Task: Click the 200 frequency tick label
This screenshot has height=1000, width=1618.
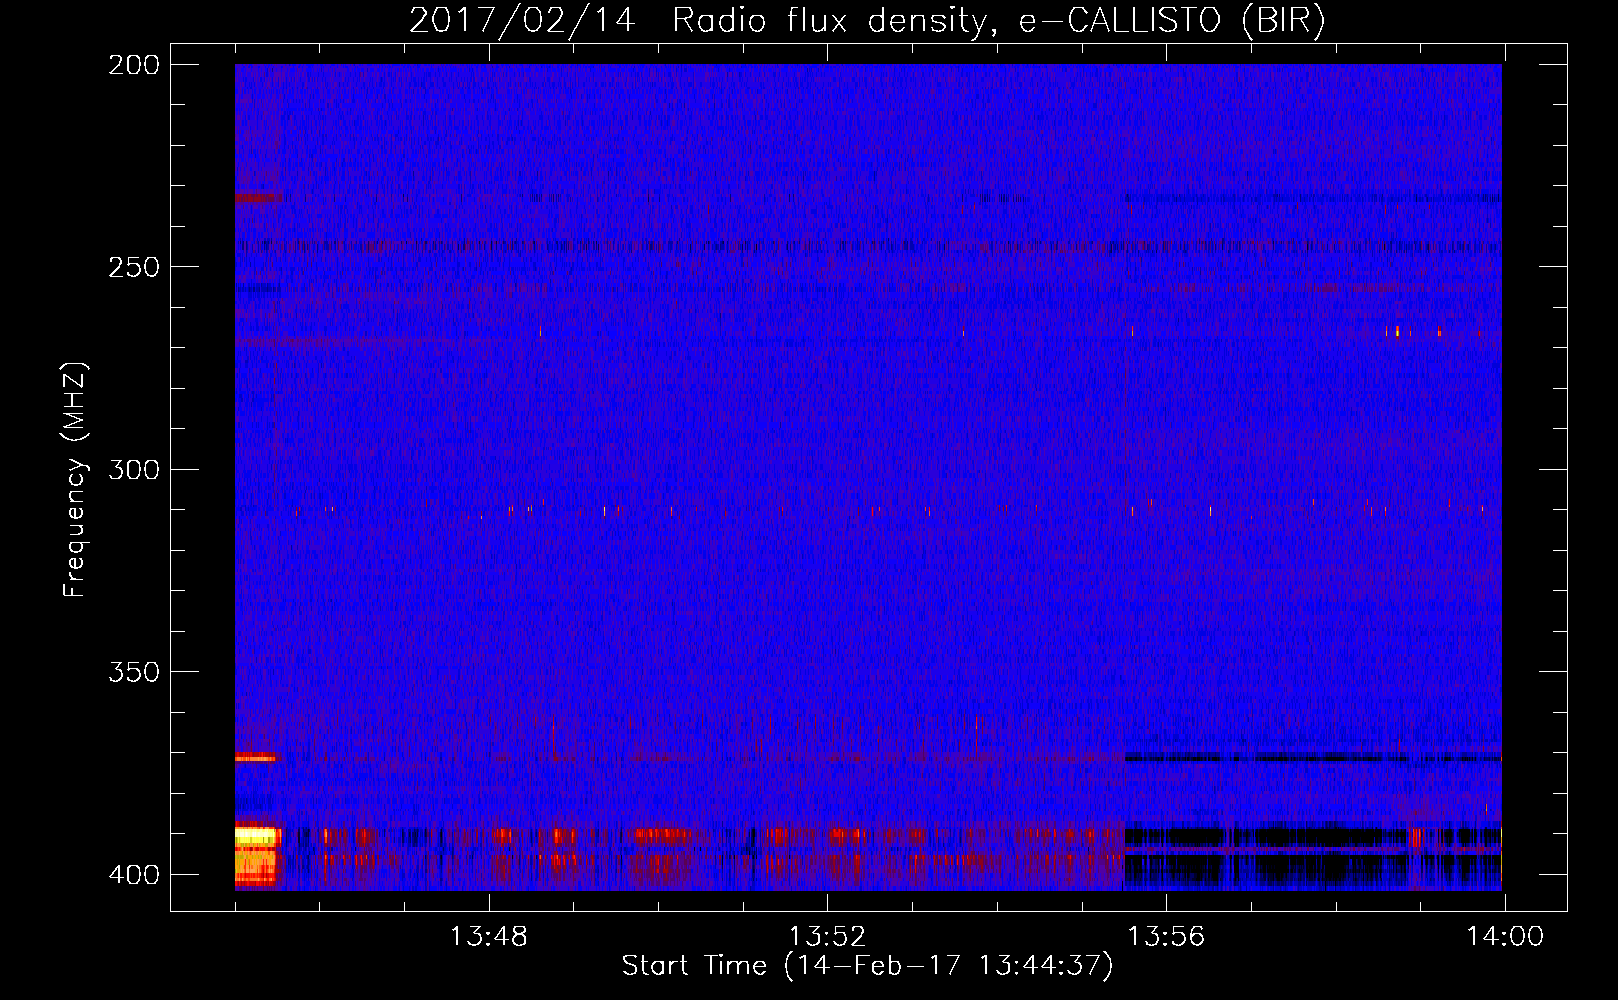Action: [x=133, y=65]
